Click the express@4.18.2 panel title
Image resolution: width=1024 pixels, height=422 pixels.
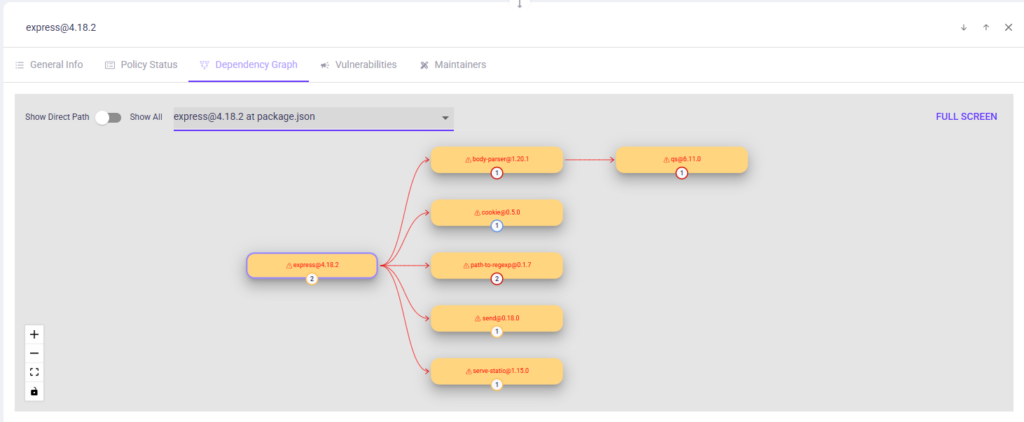tap(61, 27)
